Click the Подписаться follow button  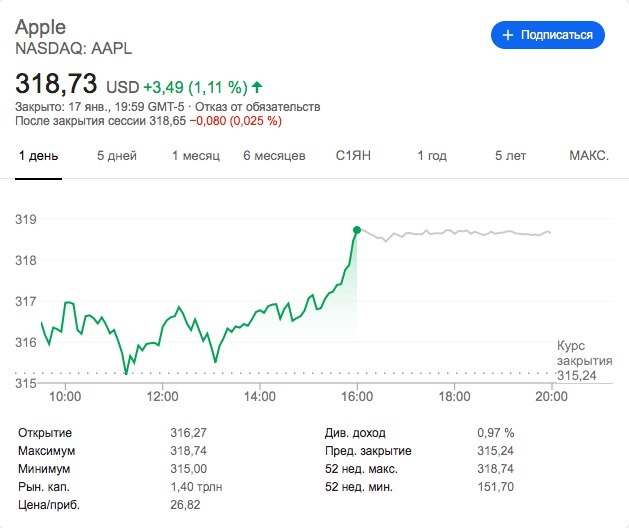tap(548, 35)
